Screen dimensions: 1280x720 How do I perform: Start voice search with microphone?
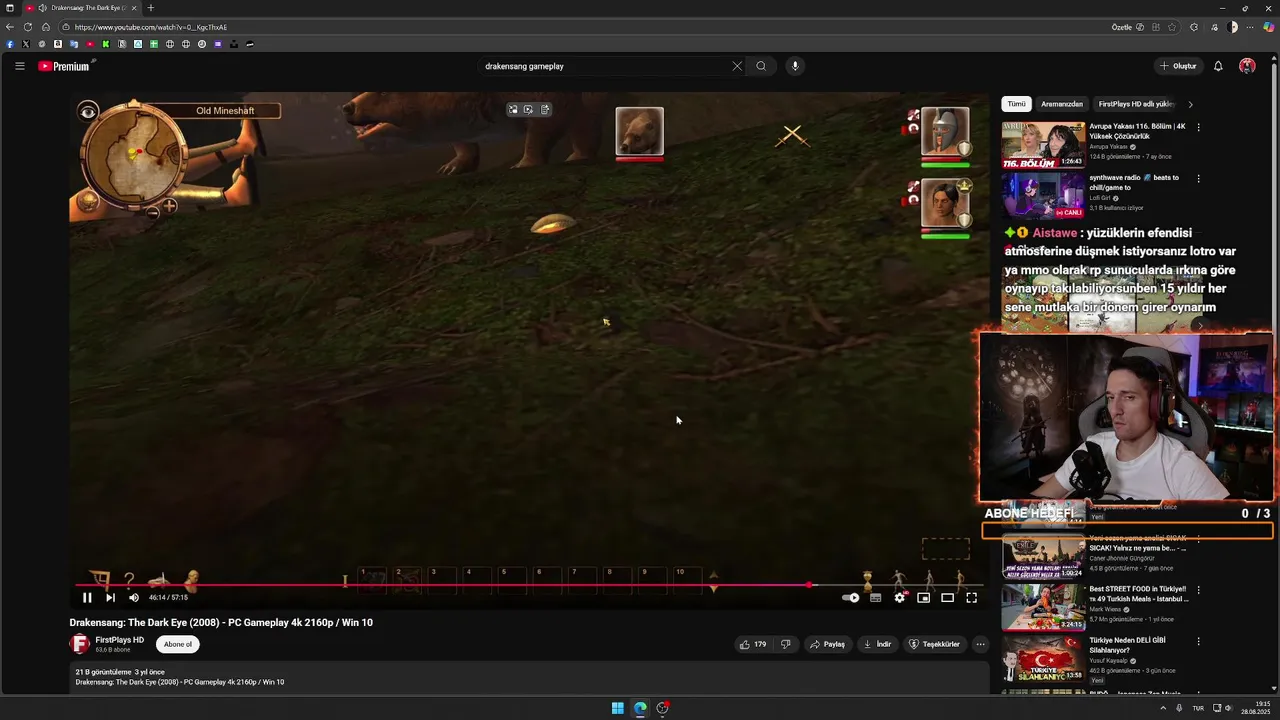795,66
